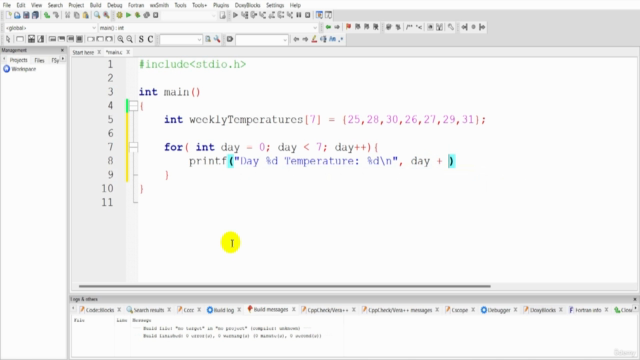Start debugger with Debug/Continue arrow icon
Viewport: 640px width, 360px height.
pos(235,16)
